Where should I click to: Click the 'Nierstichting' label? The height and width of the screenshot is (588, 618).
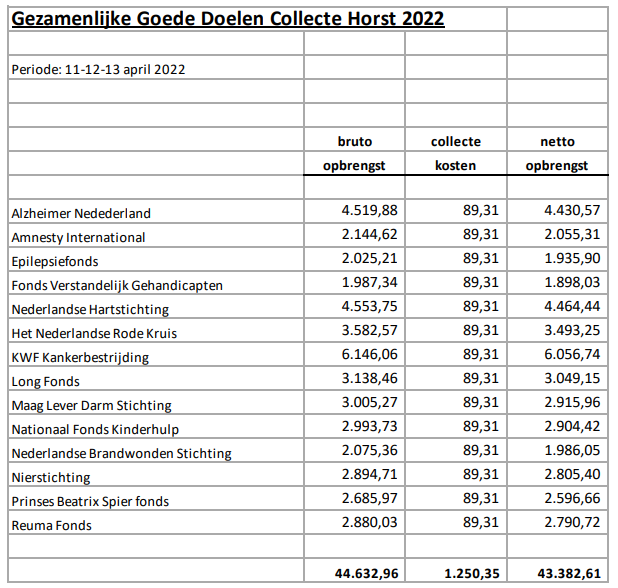click(x=51, y=478)
